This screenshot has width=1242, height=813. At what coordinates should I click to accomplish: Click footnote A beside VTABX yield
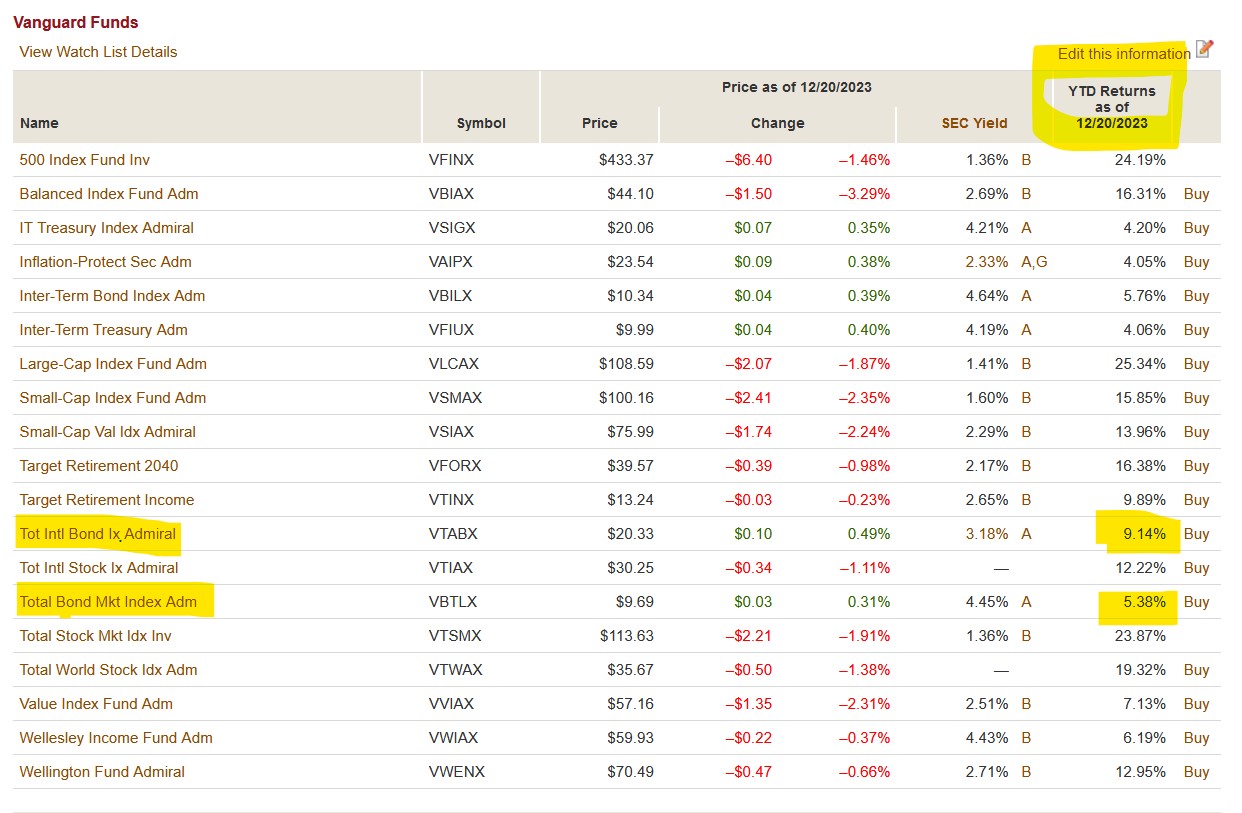click(1026, 534)
